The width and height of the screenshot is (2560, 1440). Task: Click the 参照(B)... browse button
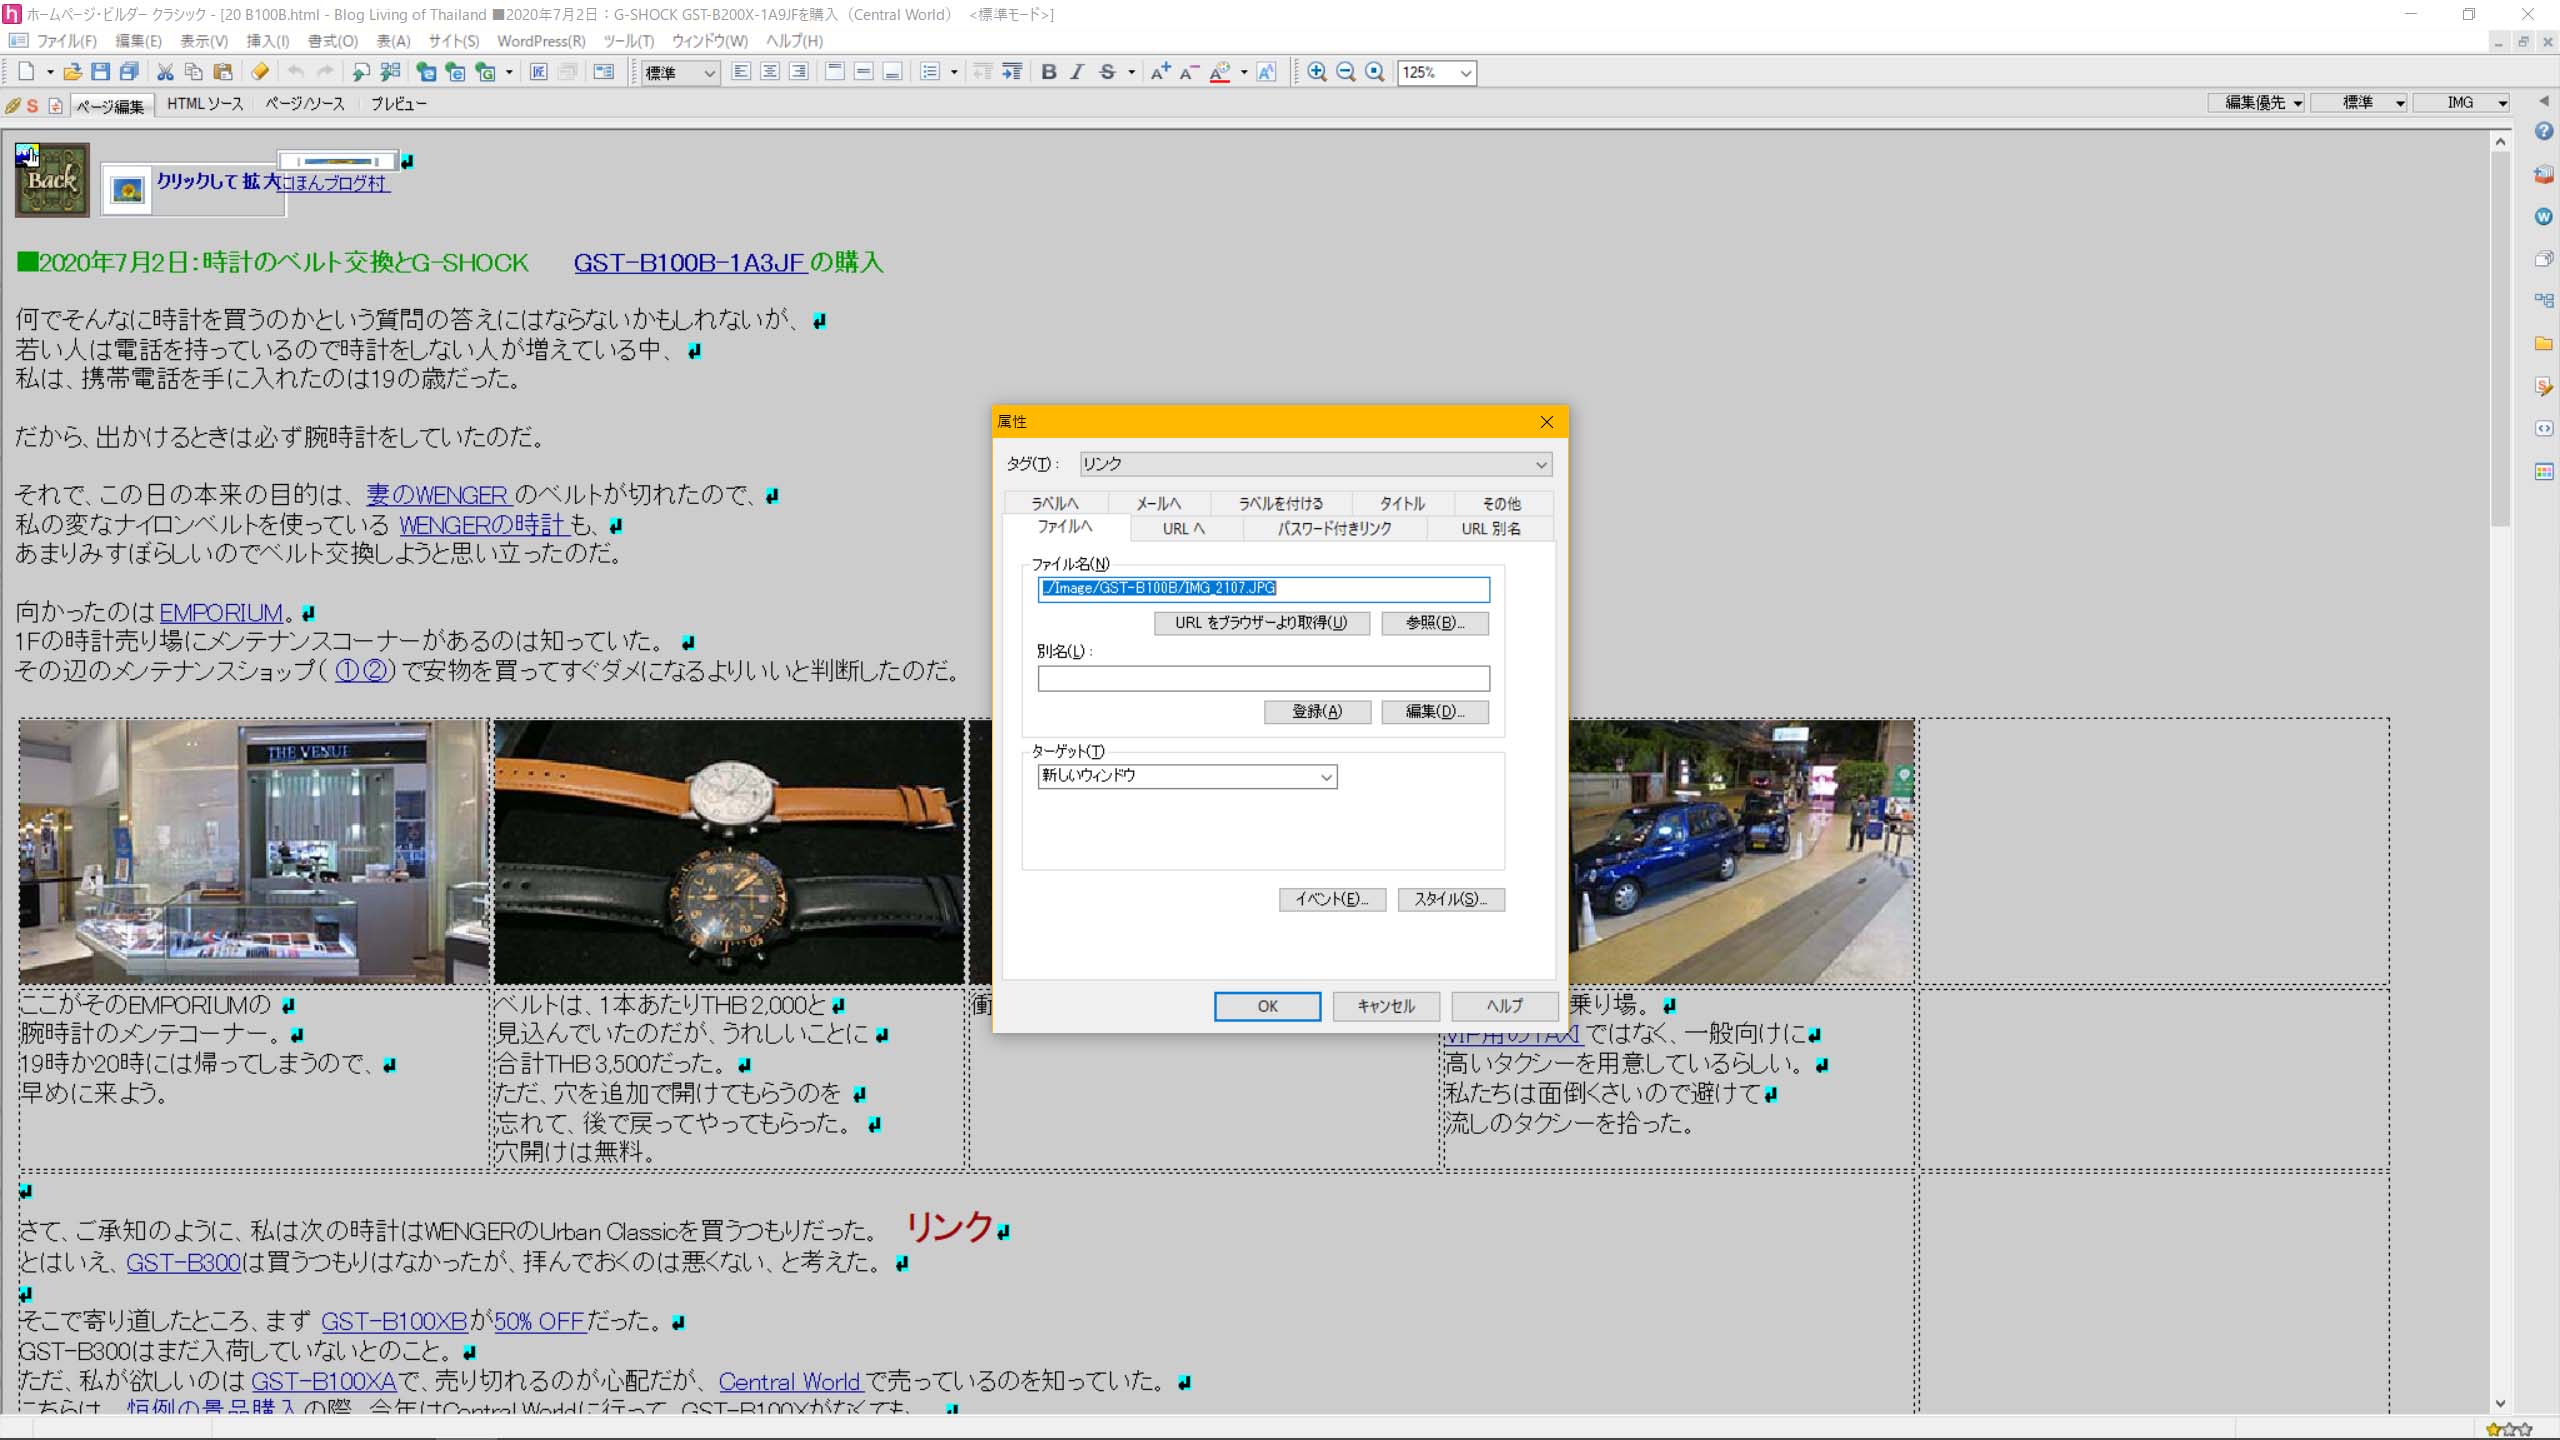click(1435, 623)
